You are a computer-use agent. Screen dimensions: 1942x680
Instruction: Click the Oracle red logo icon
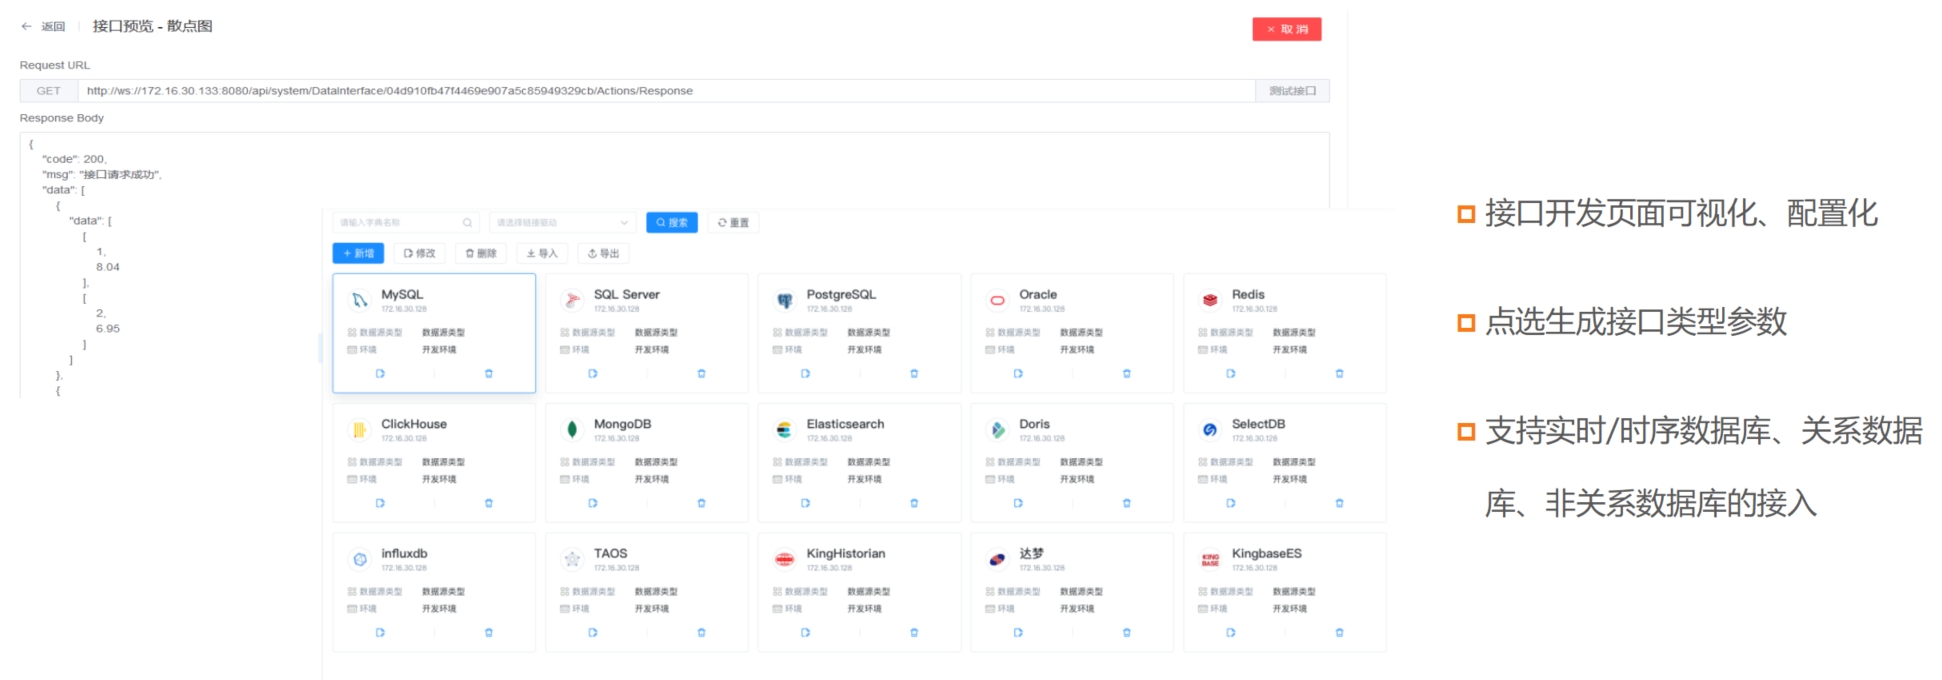tap(997, 300)
